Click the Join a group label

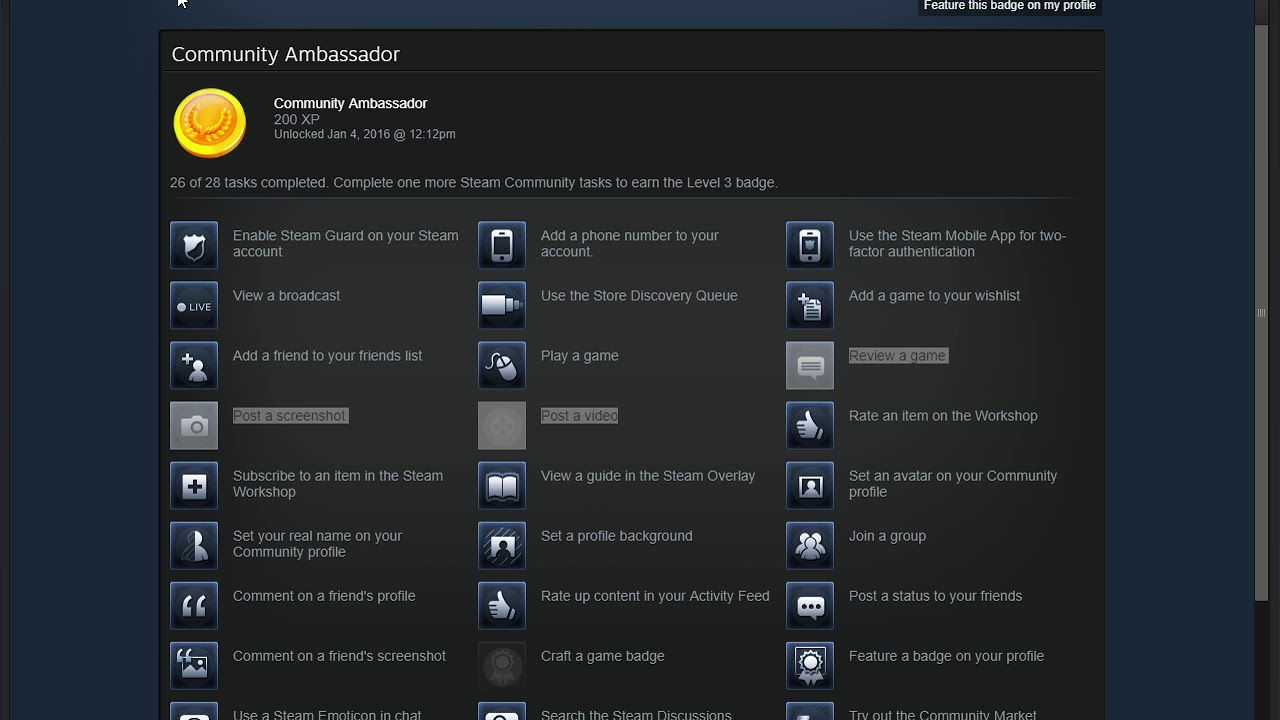[887, 536]
